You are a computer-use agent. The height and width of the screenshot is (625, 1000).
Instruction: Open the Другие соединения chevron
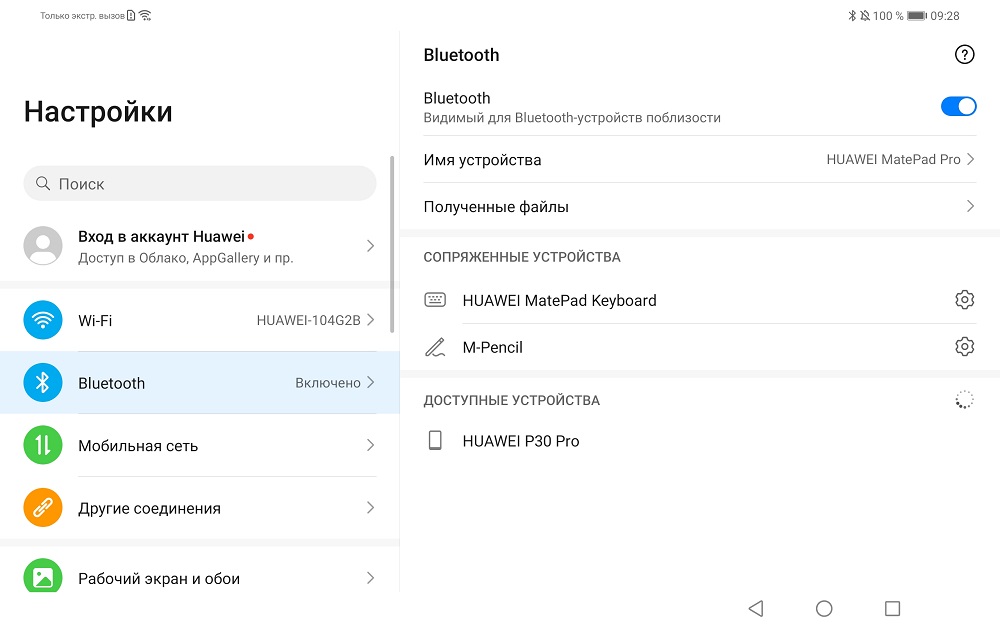[x=371, y=508]
